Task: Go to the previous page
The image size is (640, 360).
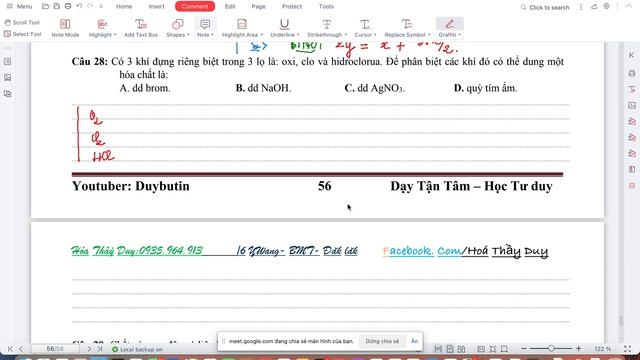Action: click(21, 349)
